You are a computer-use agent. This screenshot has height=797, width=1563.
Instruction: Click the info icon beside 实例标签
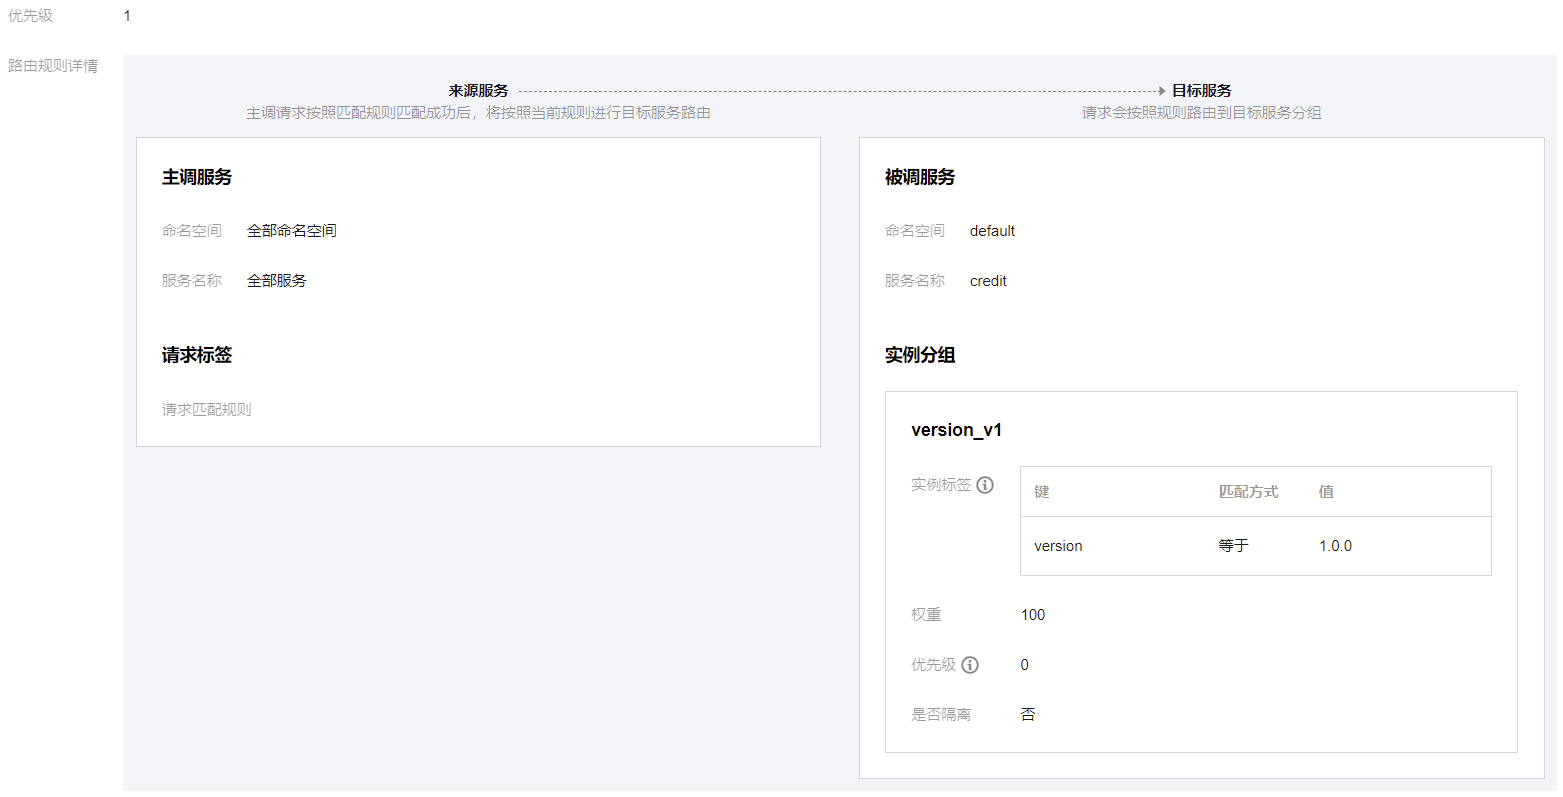coord(985,485)
